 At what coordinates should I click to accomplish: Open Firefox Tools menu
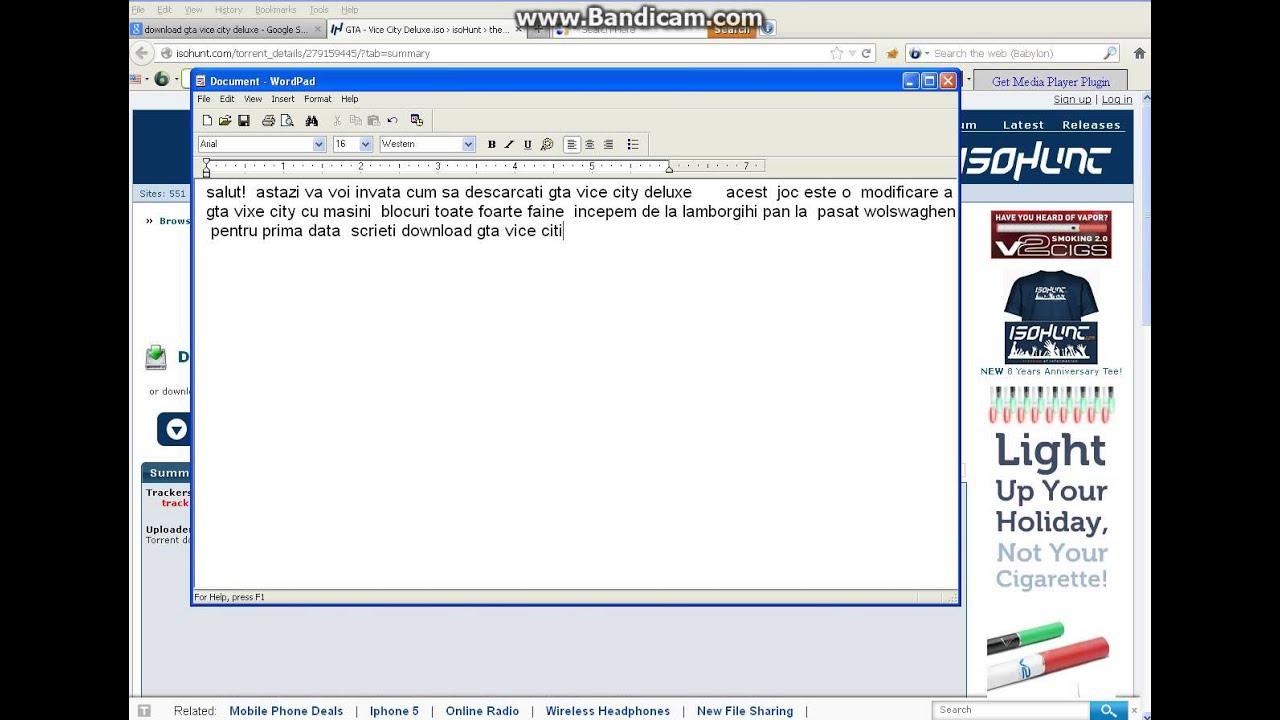point(319,10)
